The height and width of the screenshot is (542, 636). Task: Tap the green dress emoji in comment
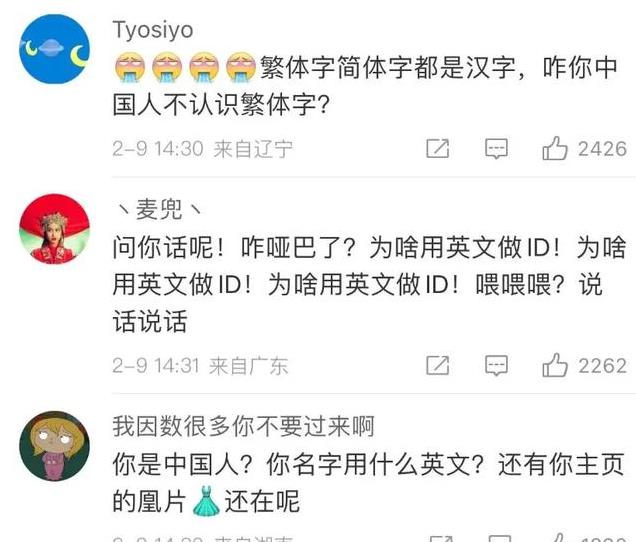point(206,501)
